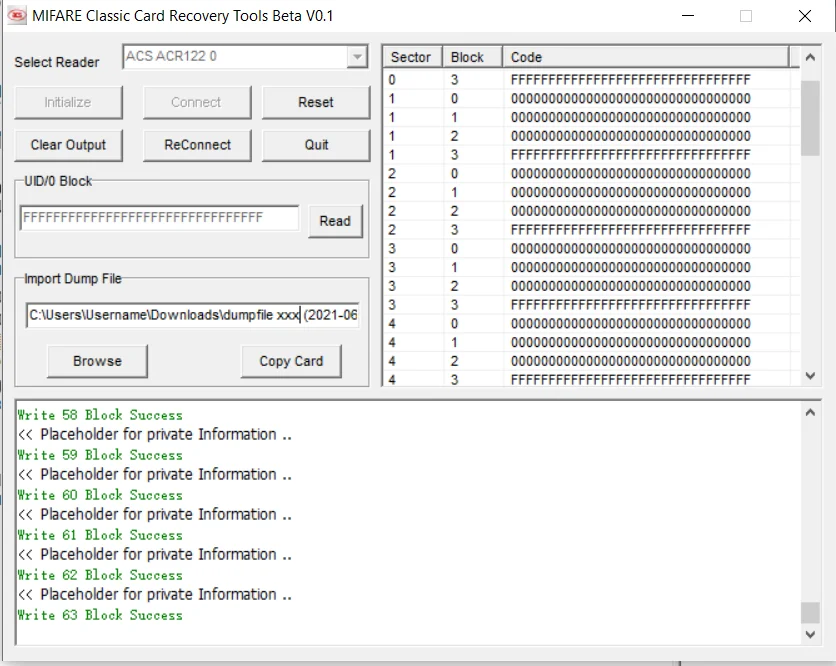This screenshot has height=666, width=836.
Task: Click placeholder line below Write 58 log
Action: click(155, 435)
